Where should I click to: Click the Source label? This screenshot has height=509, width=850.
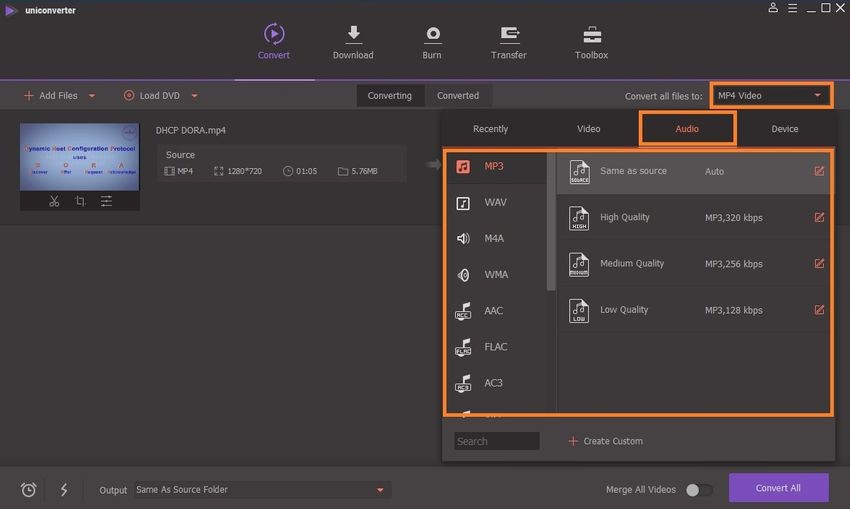[x=181, y=155]
